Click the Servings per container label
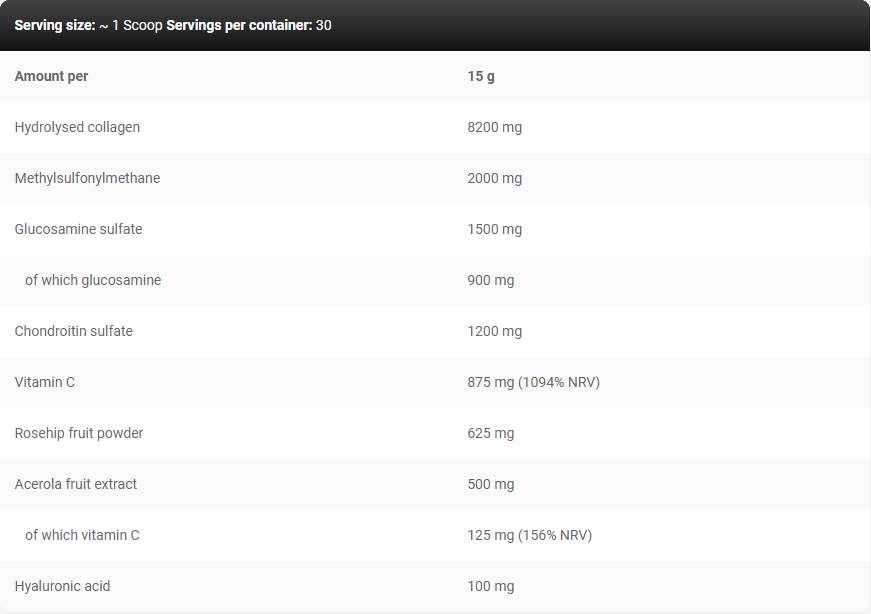Screen dimensions: 871x614 [x=239, y=25]
